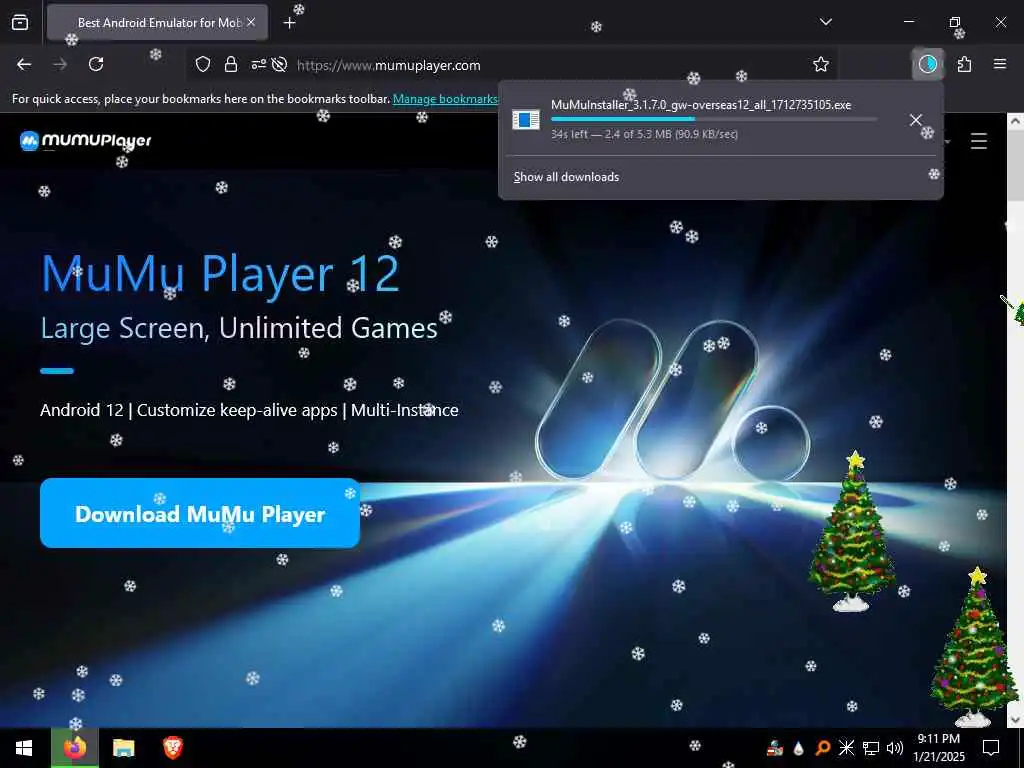Viewport: 1024px width, 768px height.
Task: Bookmark this page with star icon
Action: click(821, 64)
